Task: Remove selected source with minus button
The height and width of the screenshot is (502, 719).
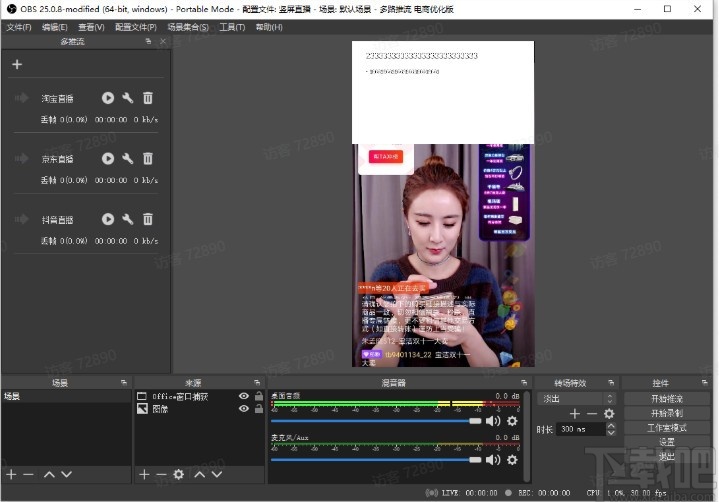Action: (x=161, y=474)
